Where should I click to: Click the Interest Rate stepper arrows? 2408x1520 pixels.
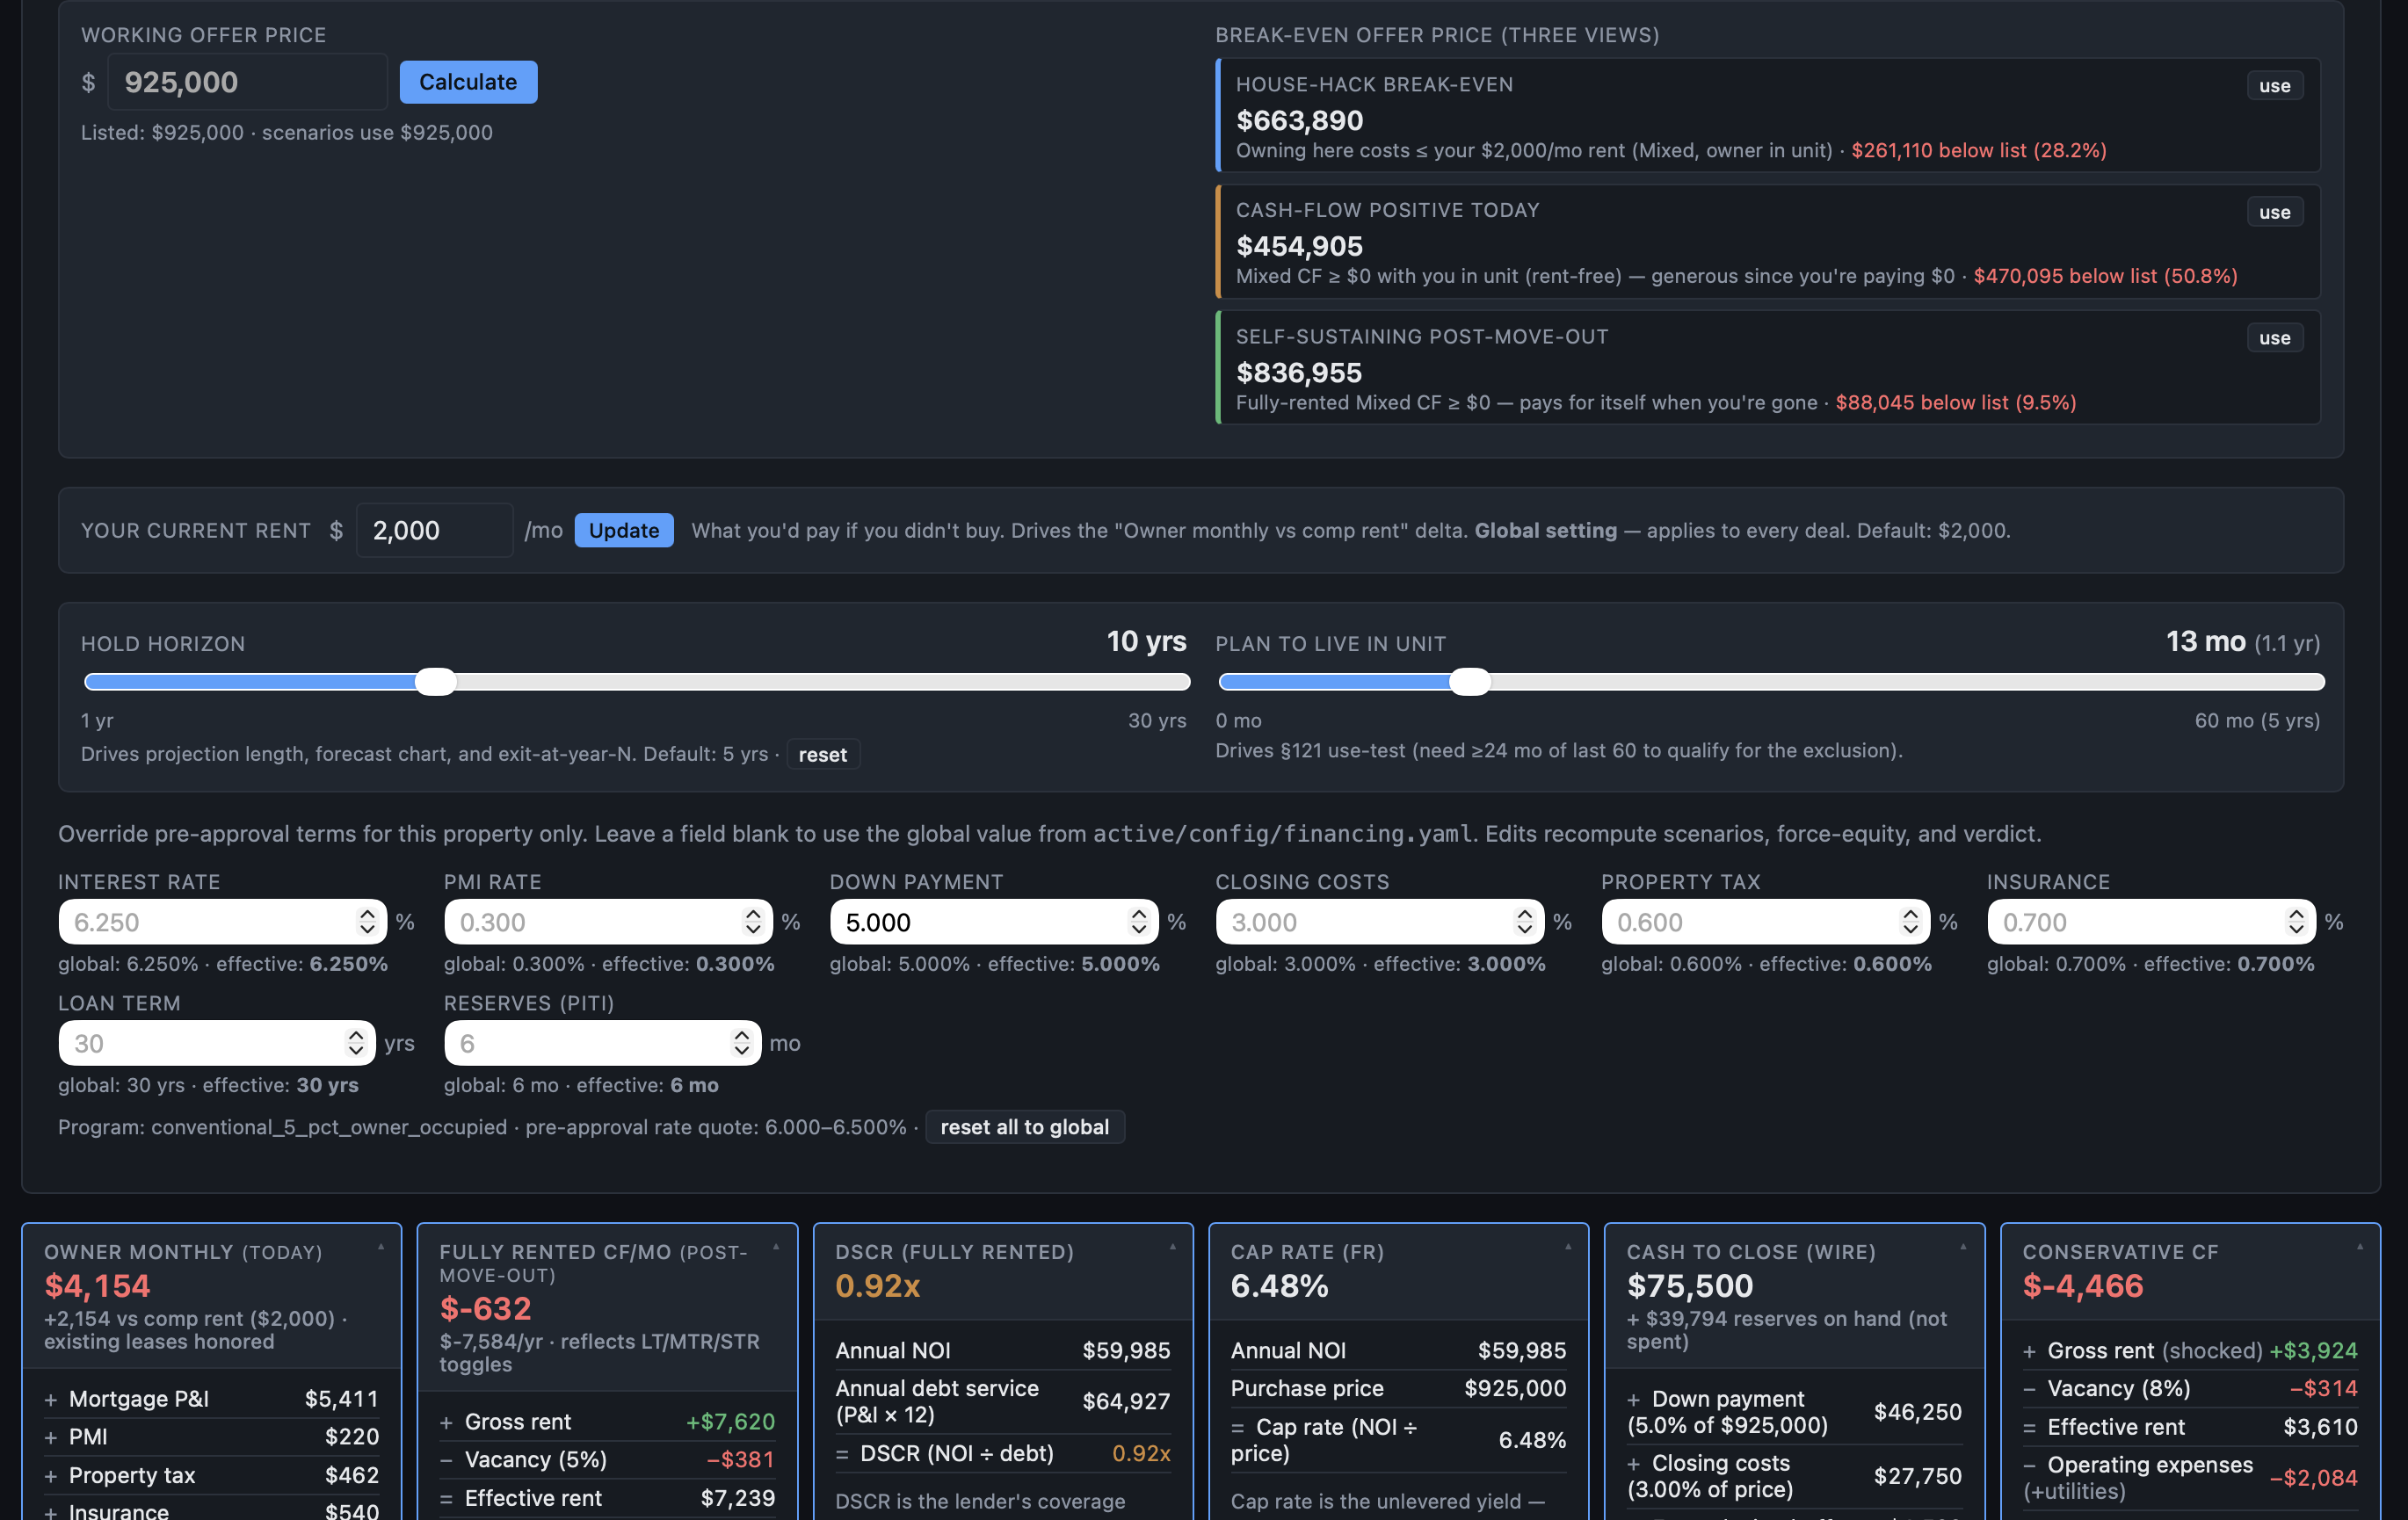click(367, 922)
